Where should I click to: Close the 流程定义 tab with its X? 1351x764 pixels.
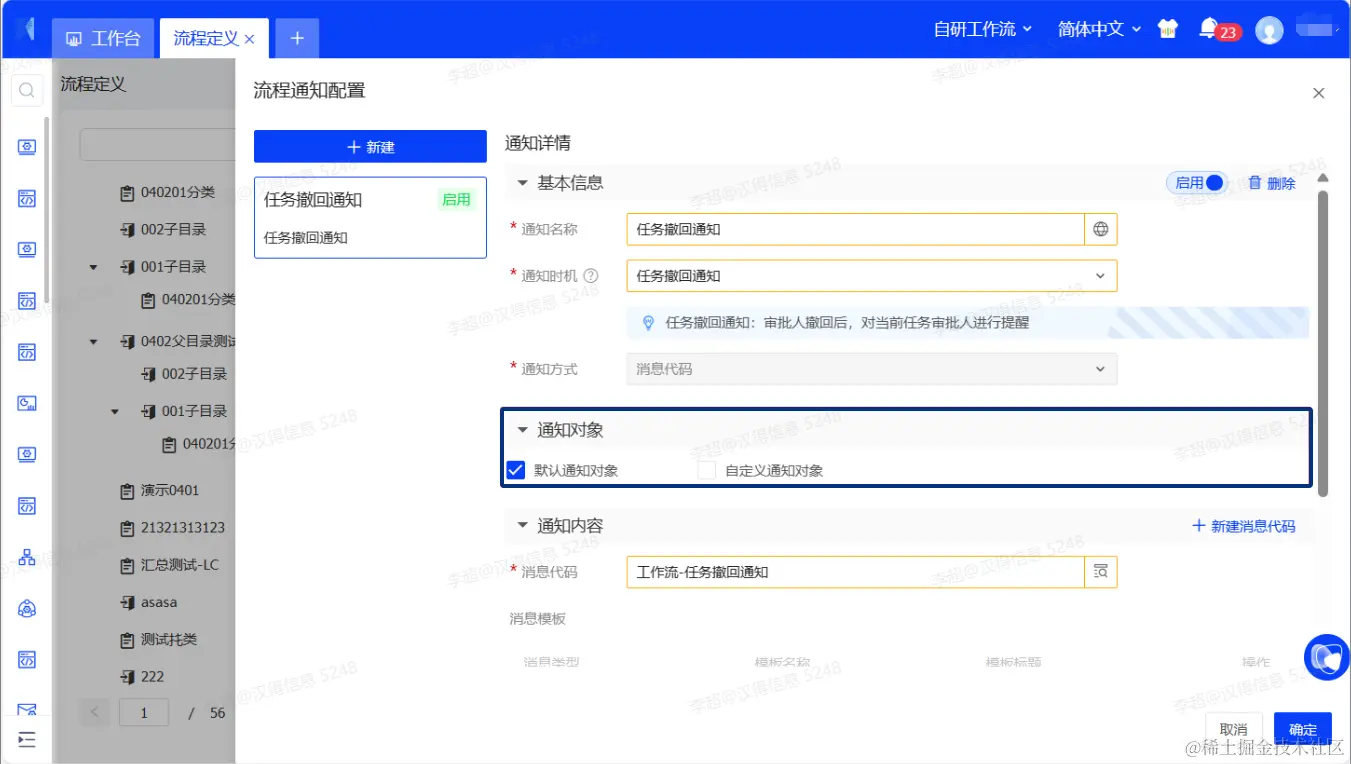[250, 39]
